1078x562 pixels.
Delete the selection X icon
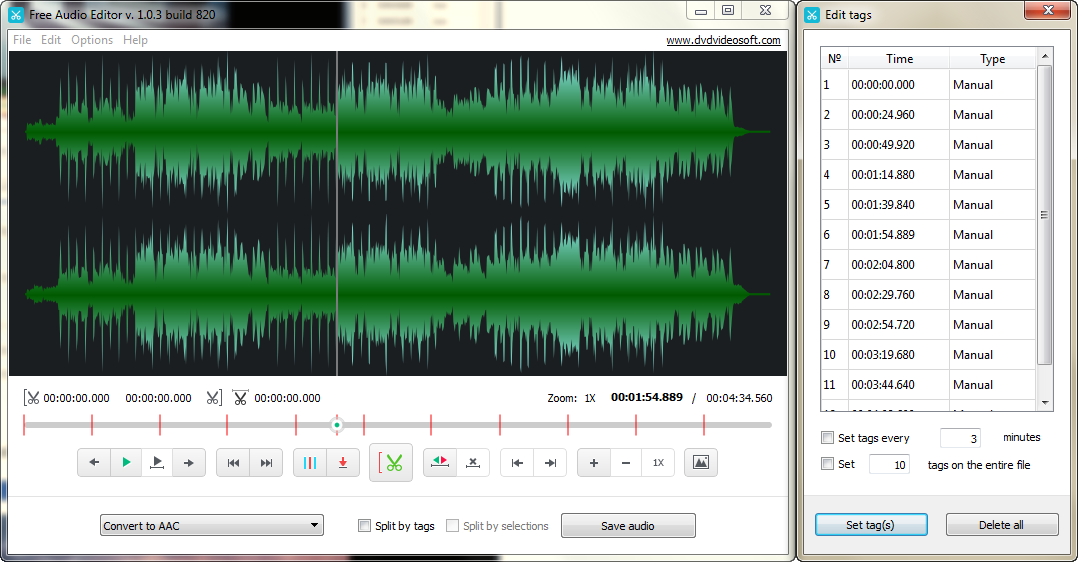473,463
